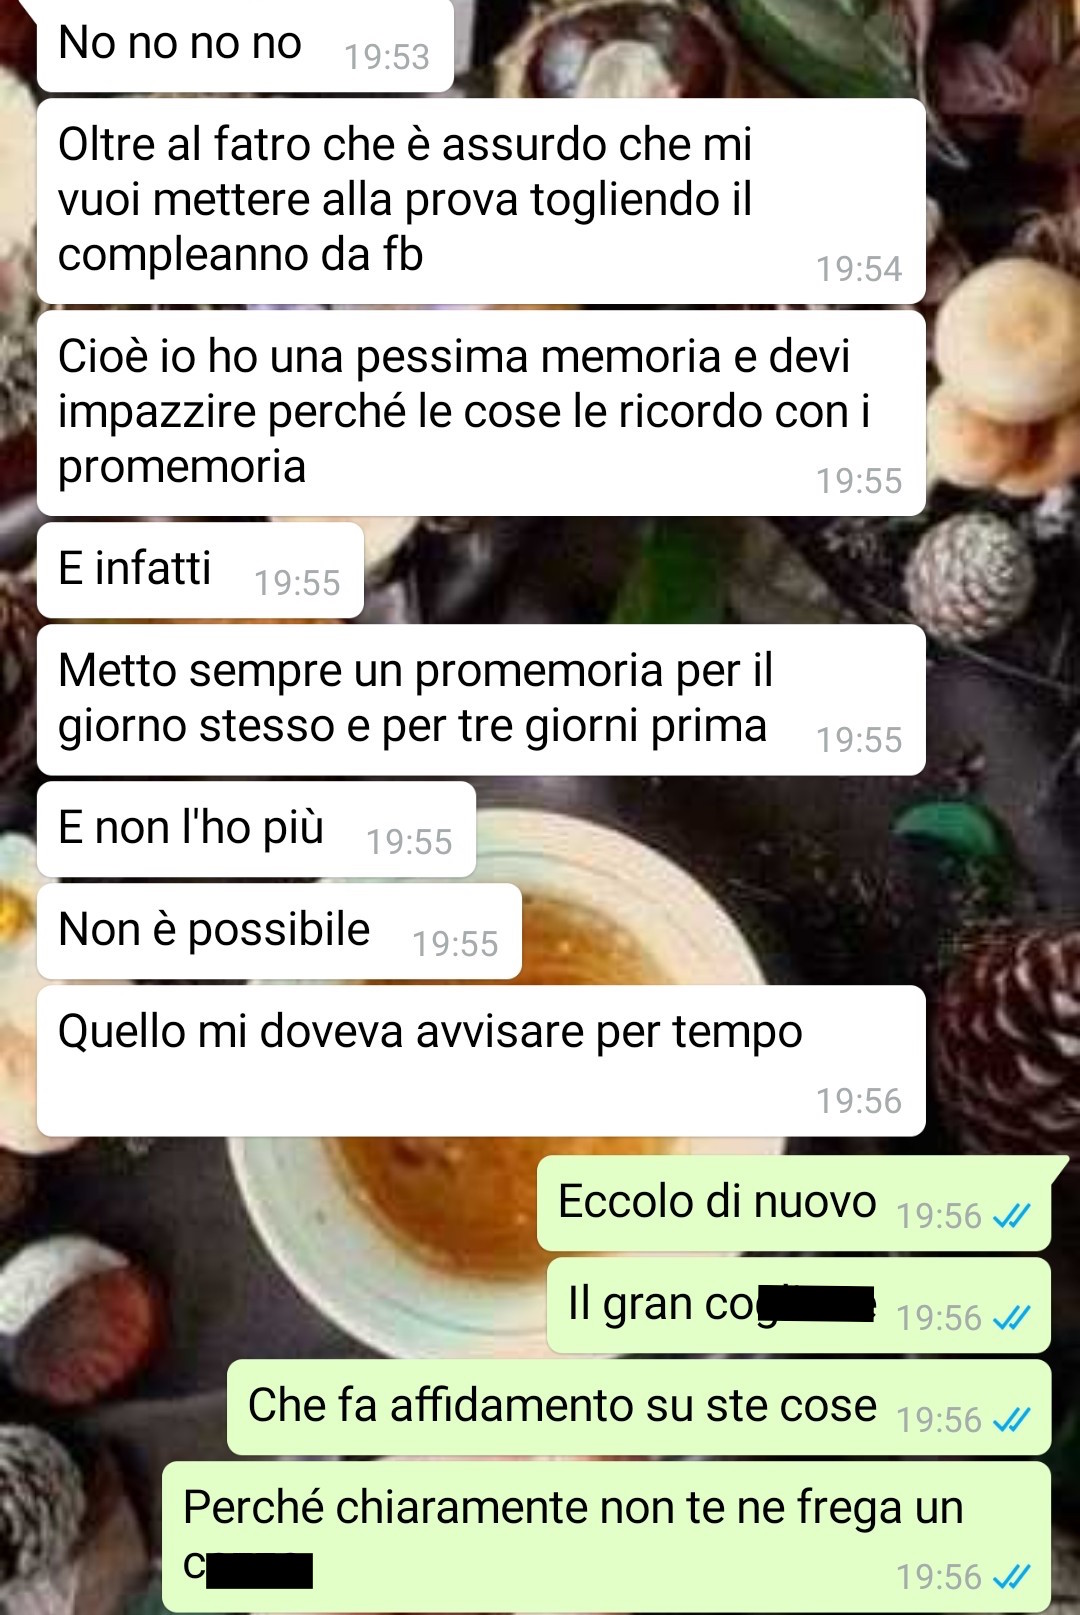Click the 19:54 timestamp on the compleanno message
This screenshot has width=1080, height=1615.
pyautogui.click(x=859, y=269)
